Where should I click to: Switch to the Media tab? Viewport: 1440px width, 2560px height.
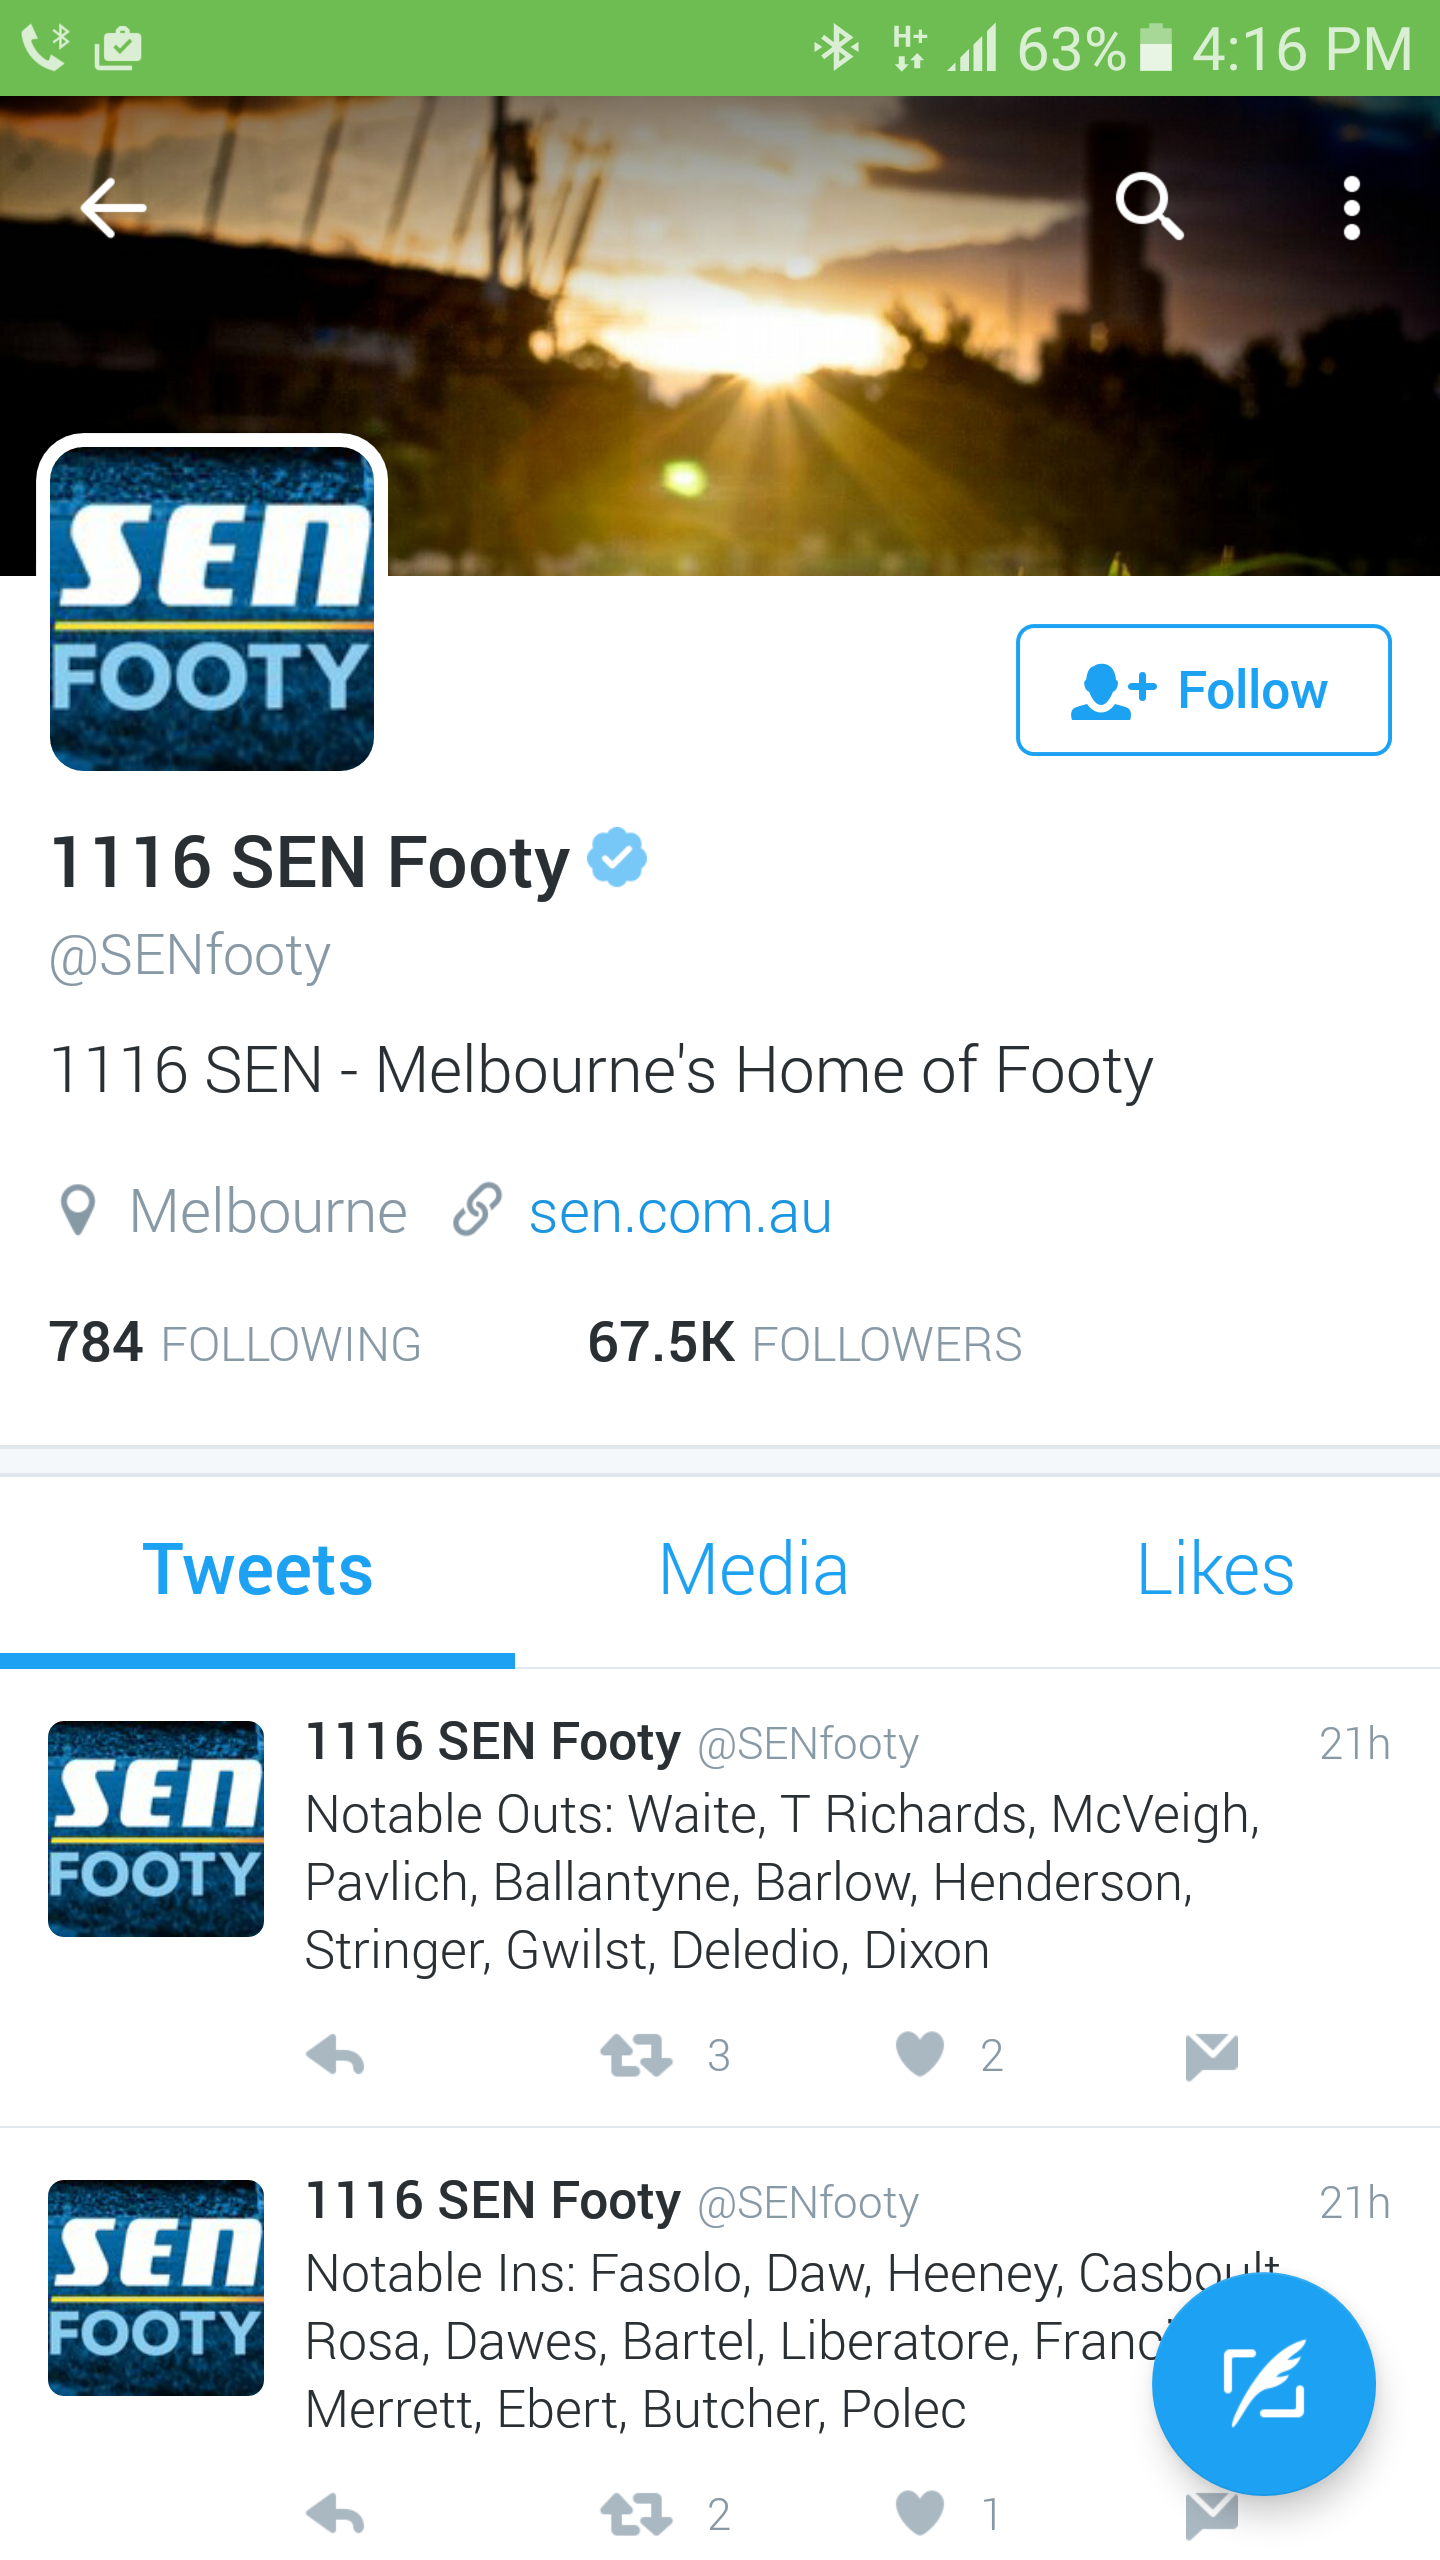coord(753,1570)
